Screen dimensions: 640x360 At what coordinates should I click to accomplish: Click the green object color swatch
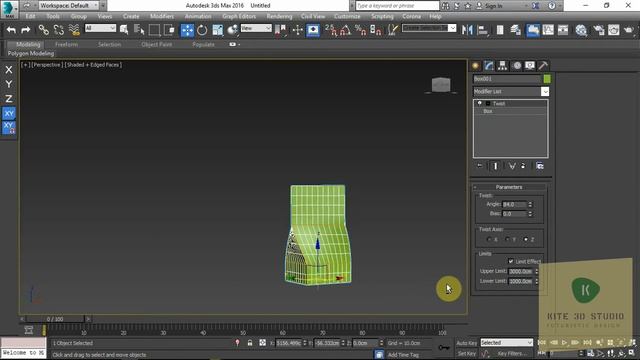point(547,79)
